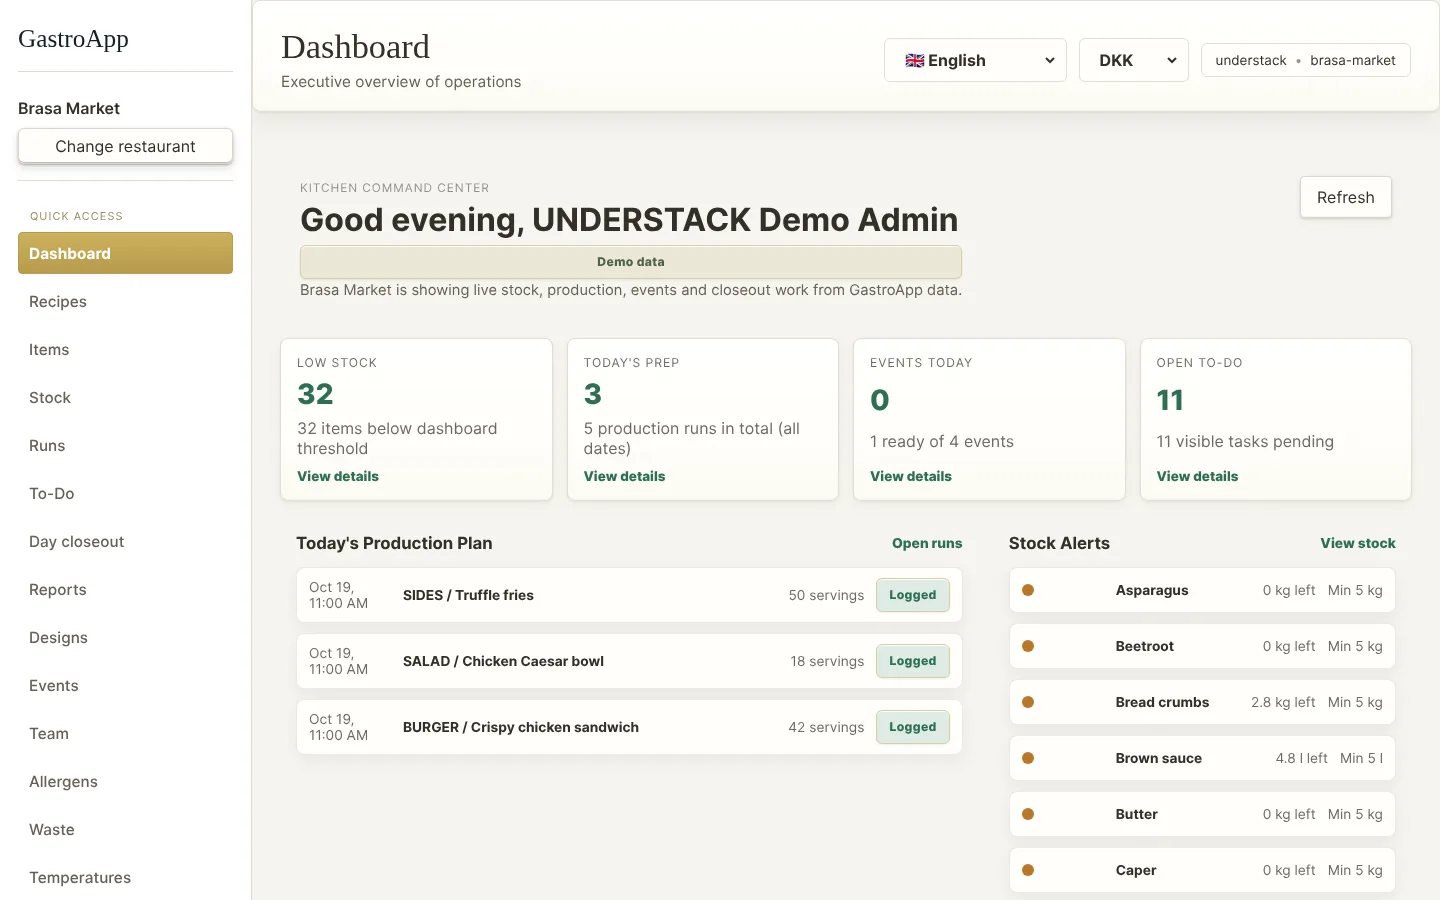Click the 50 servings value

[x=826, y=595]
